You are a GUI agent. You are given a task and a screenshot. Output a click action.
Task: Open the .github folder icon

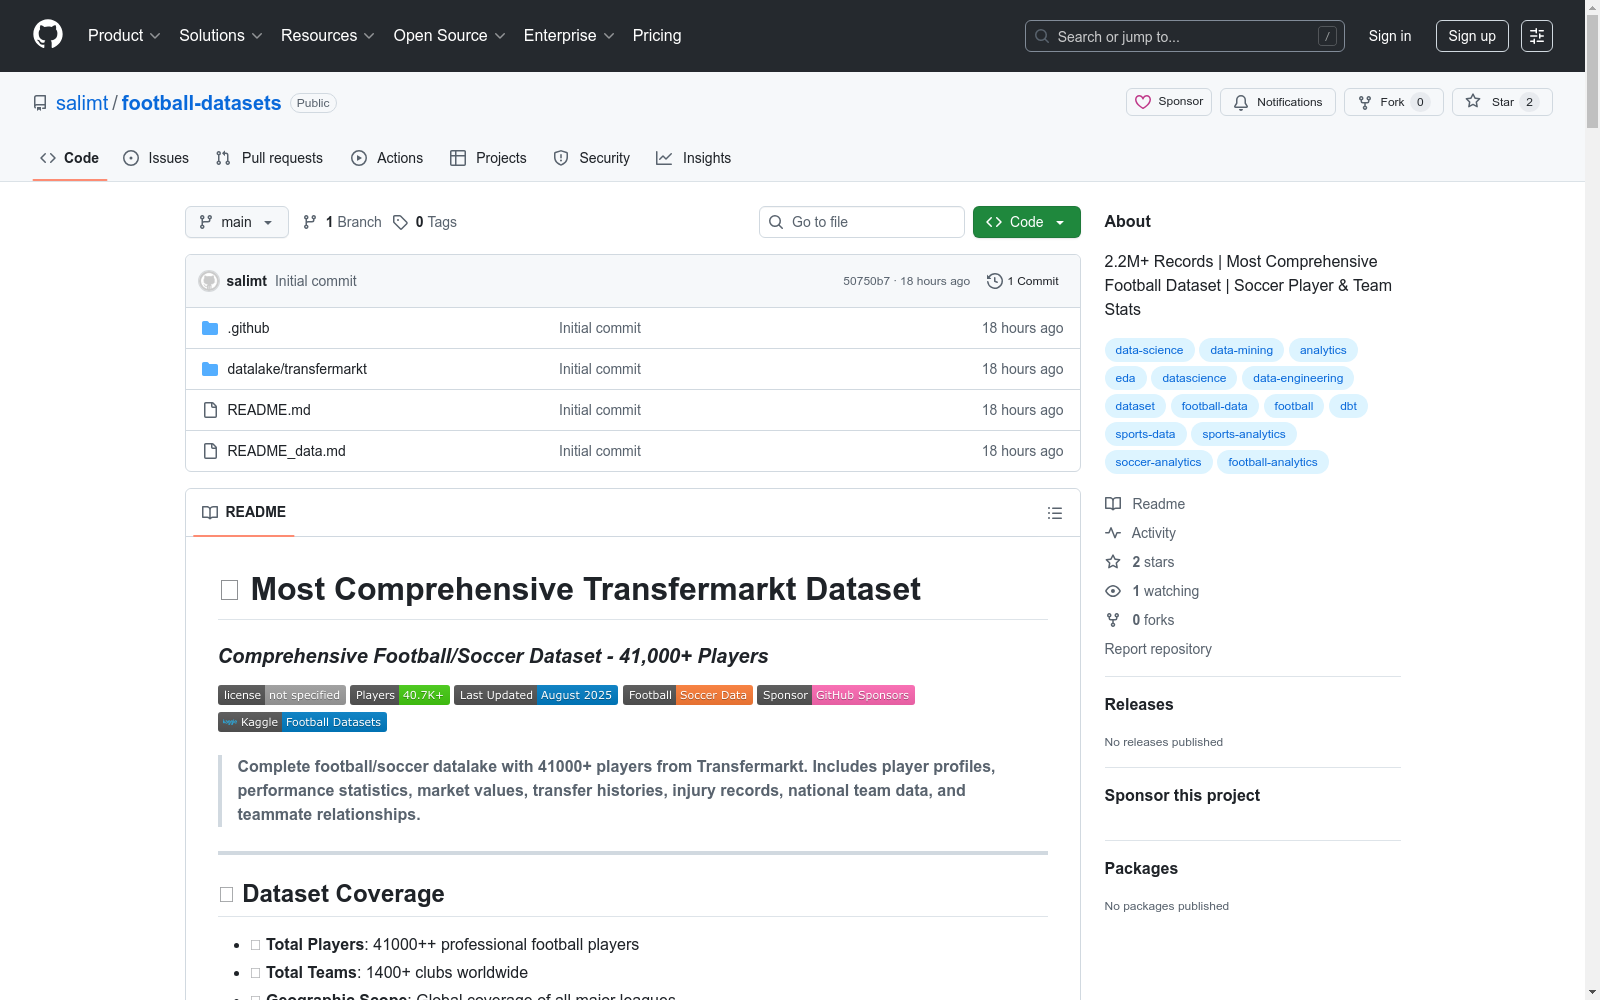pyautogui.click(x=210, y=328)
